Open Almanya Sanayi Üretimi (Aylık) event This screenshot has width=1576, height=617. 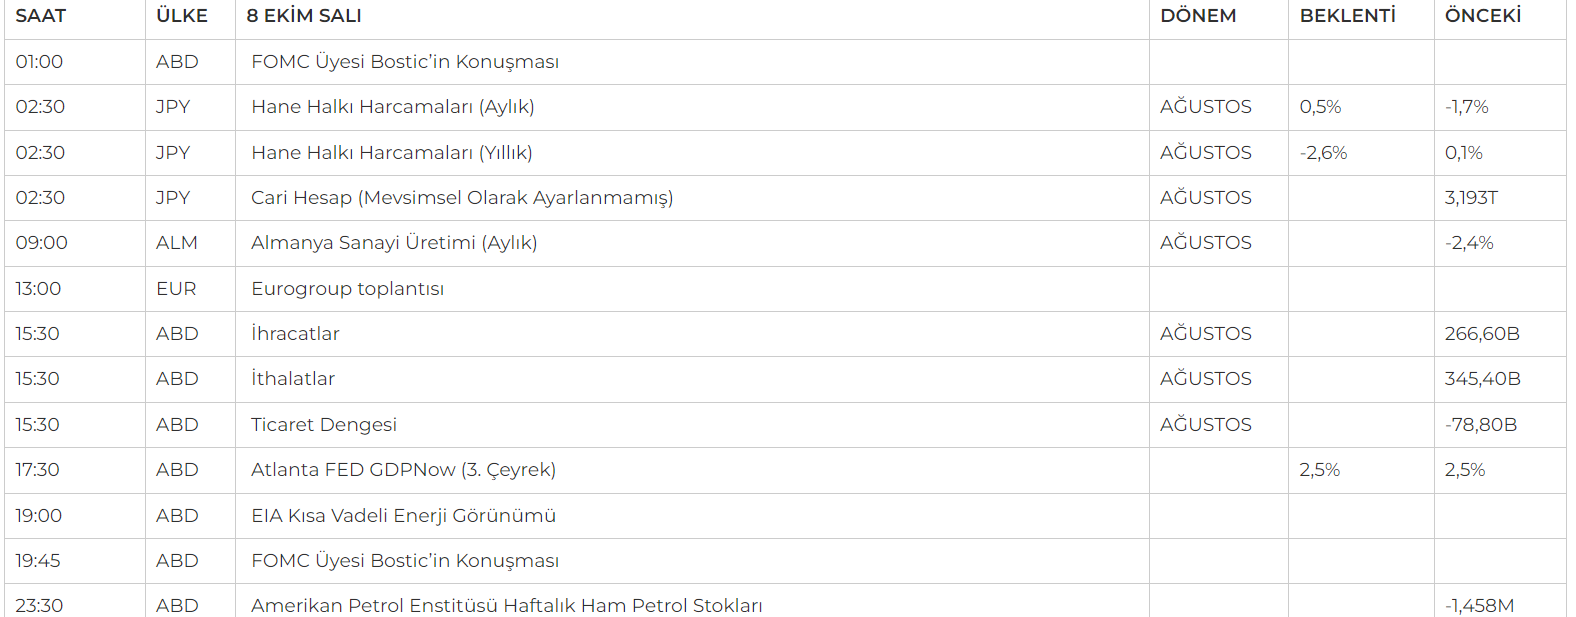[x=394, y=243]
